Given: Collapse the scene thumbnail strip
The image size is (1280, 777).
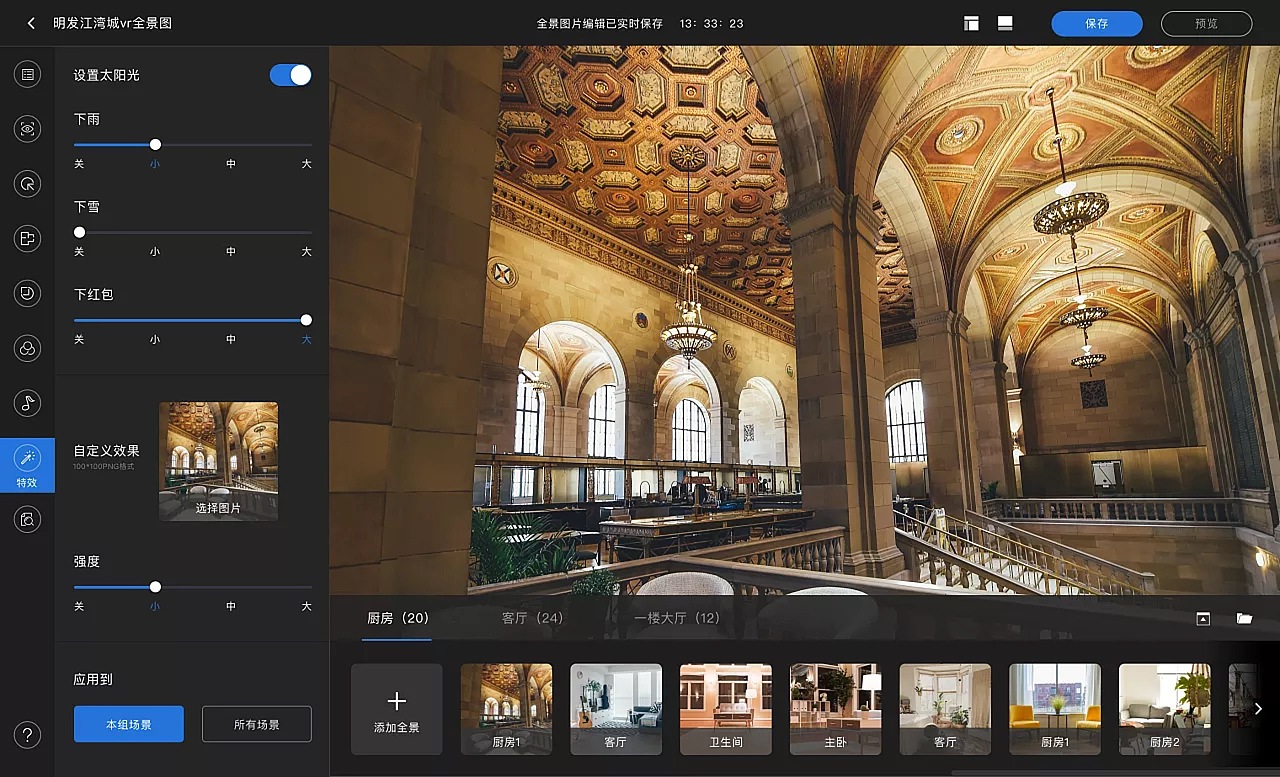Looking at the screenshot, I should pos(1203,619).
